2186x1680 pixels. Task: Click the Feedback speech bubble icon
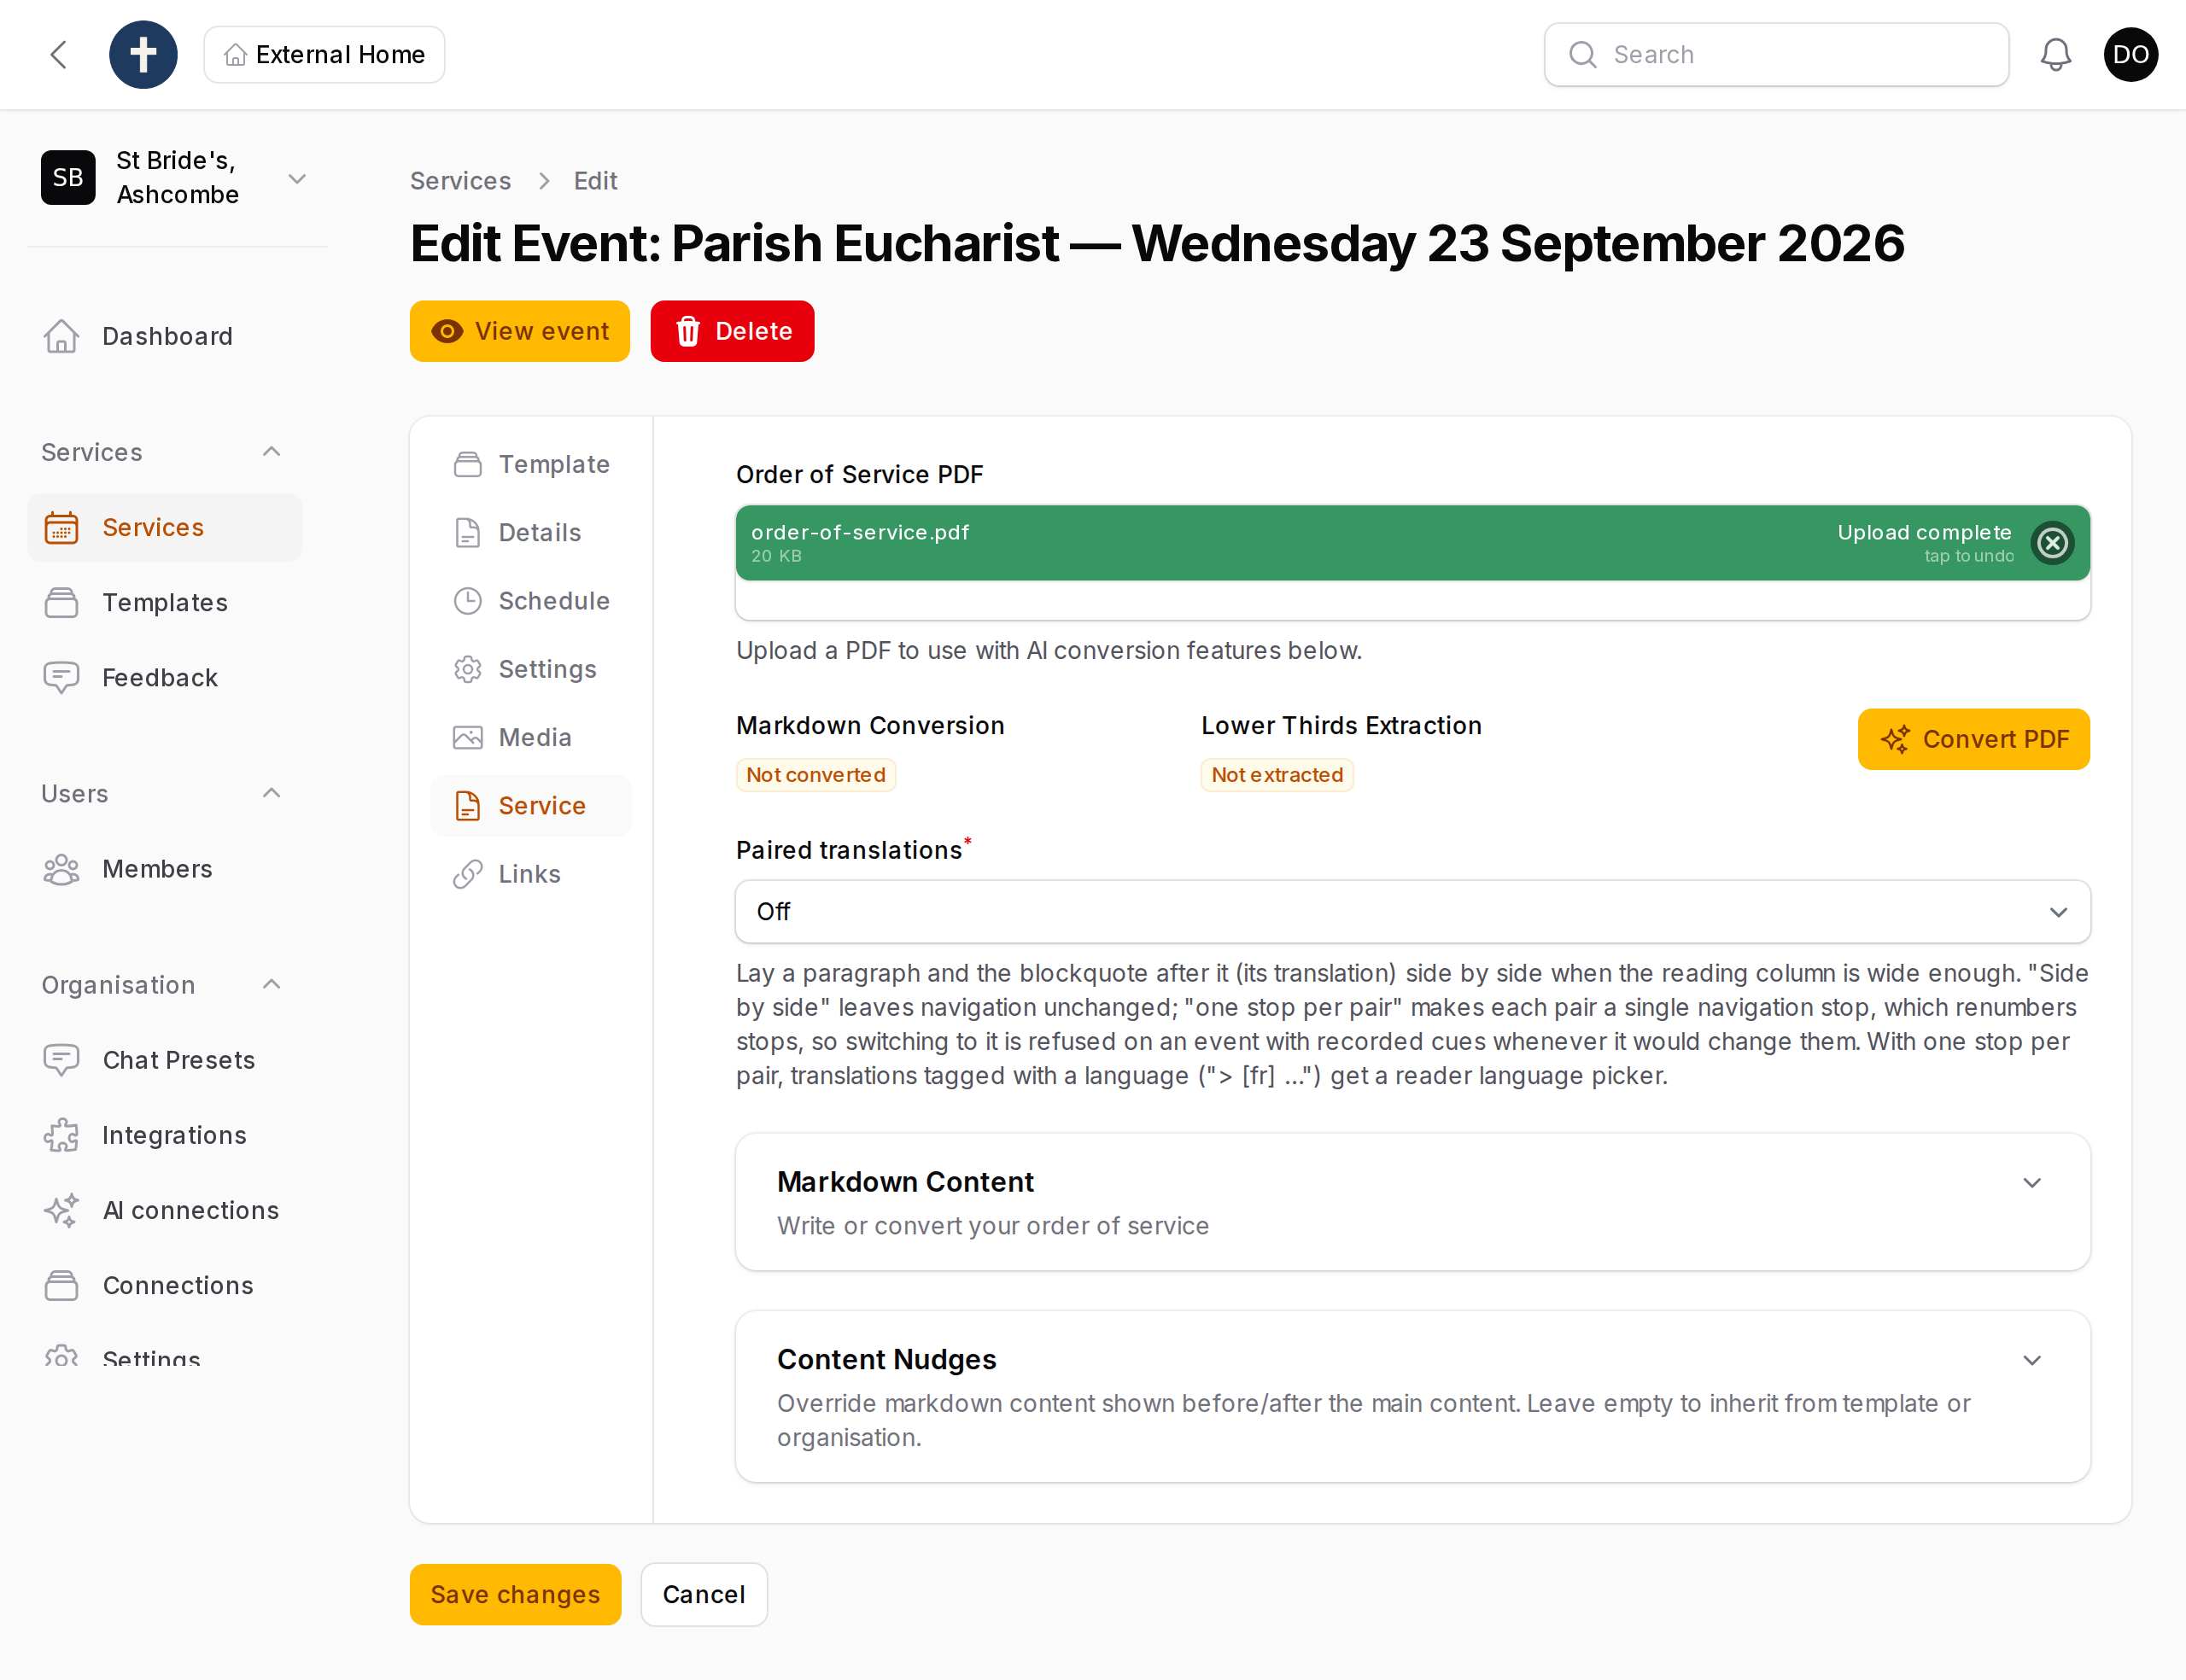(61, 678)
